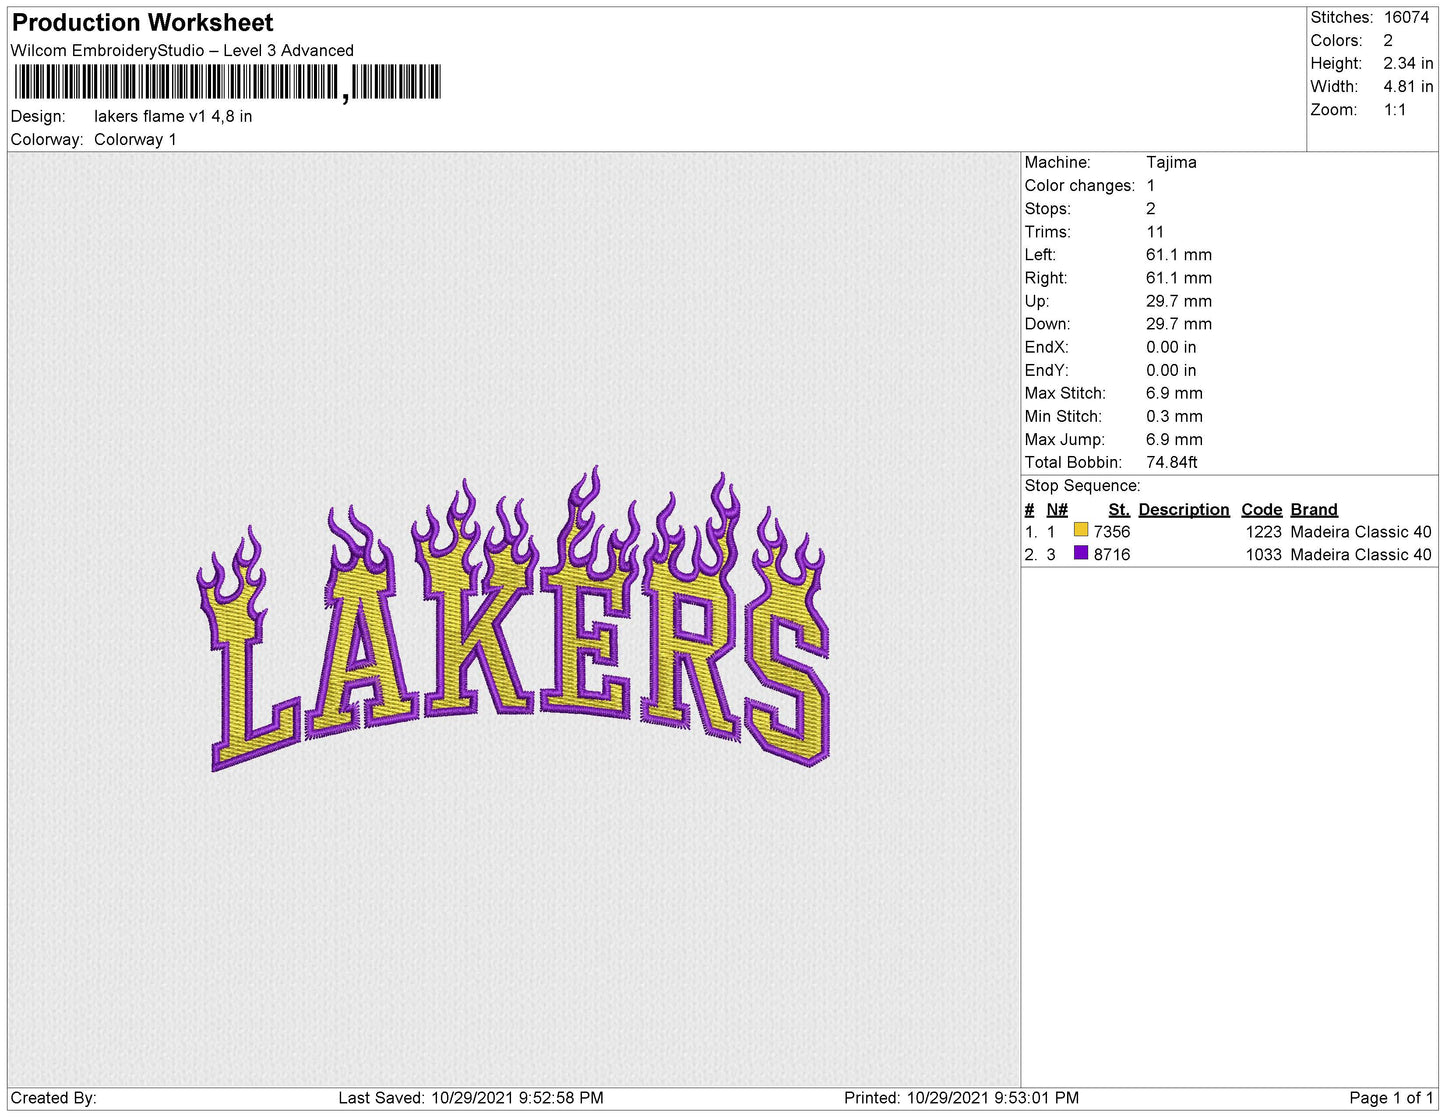The height and width of the screenshot is (1117, 1445).
Task: Click the 'Colorway 1' value
Action: coord(135,140)
